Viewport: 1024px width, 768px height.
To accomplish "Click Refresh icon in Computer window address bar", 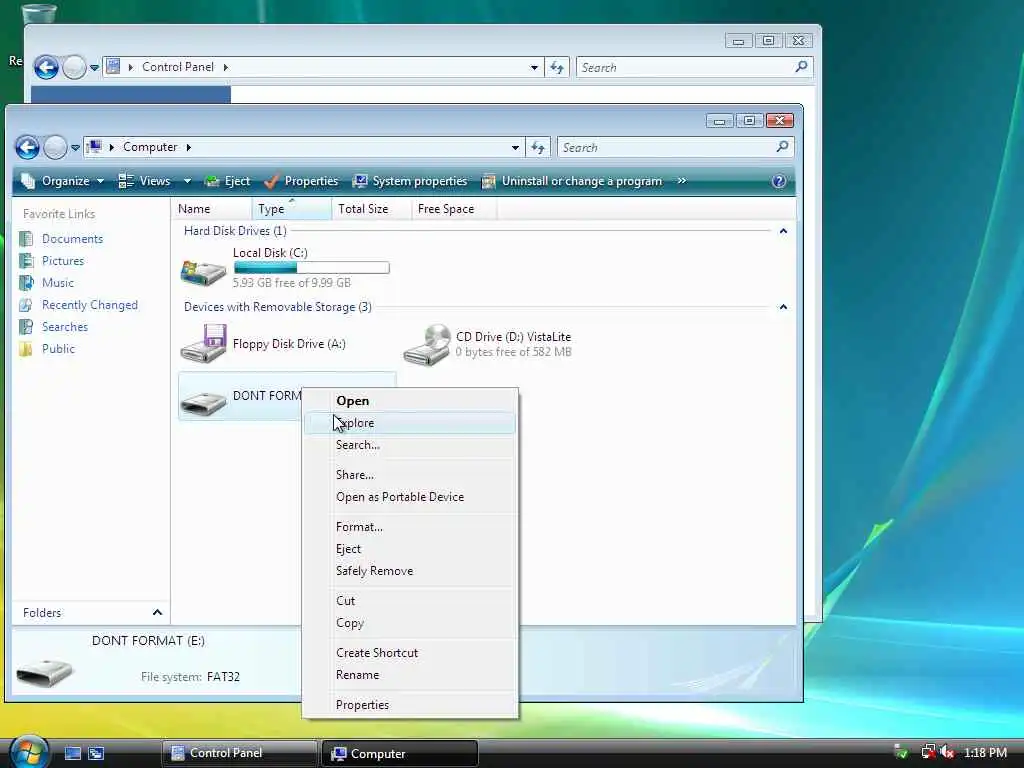I will coord(538,148).
